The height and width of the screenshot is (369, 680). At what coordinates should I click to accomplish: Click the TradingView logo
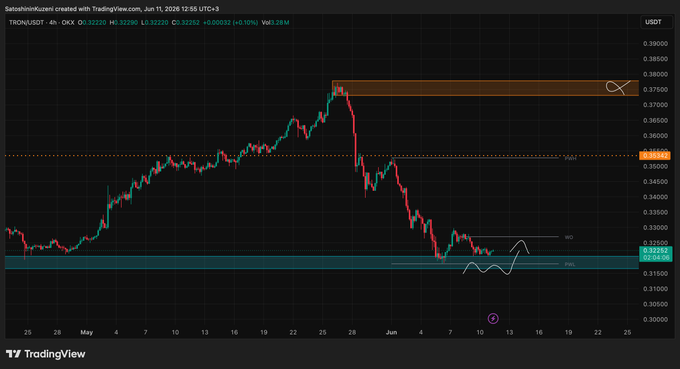[46, 354]
